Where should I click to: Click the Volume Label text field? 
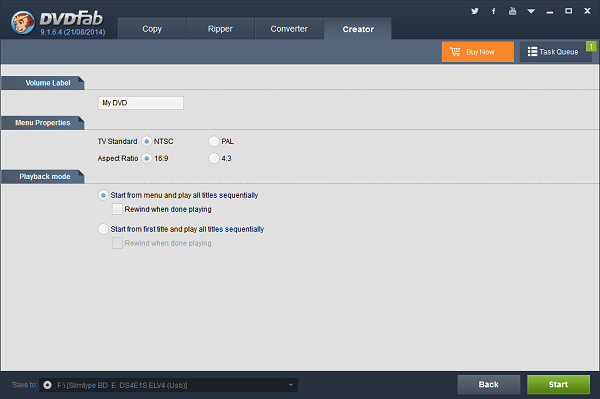point(141,103)
